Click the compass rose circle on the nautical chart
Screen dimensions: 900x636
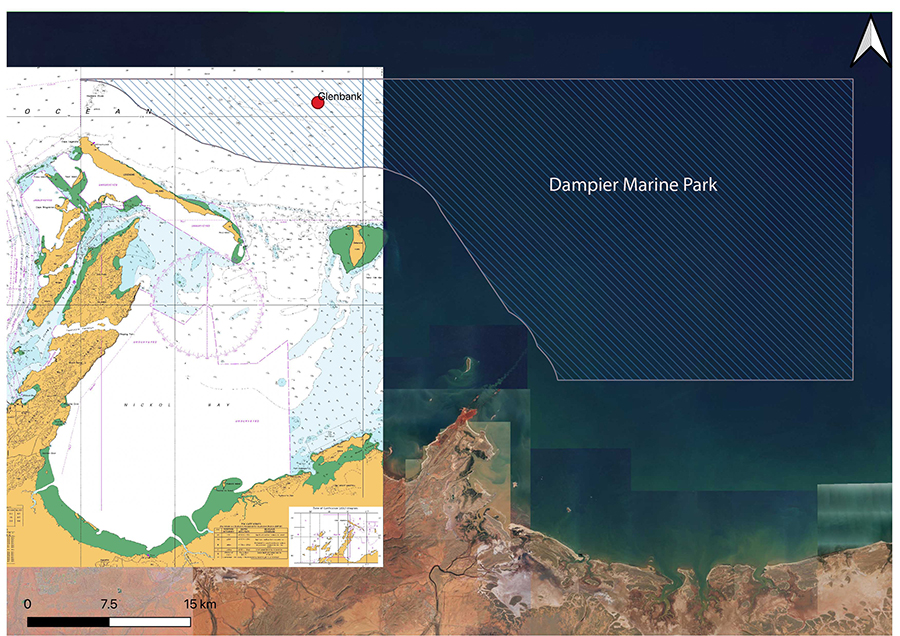(x=211, y=300)
